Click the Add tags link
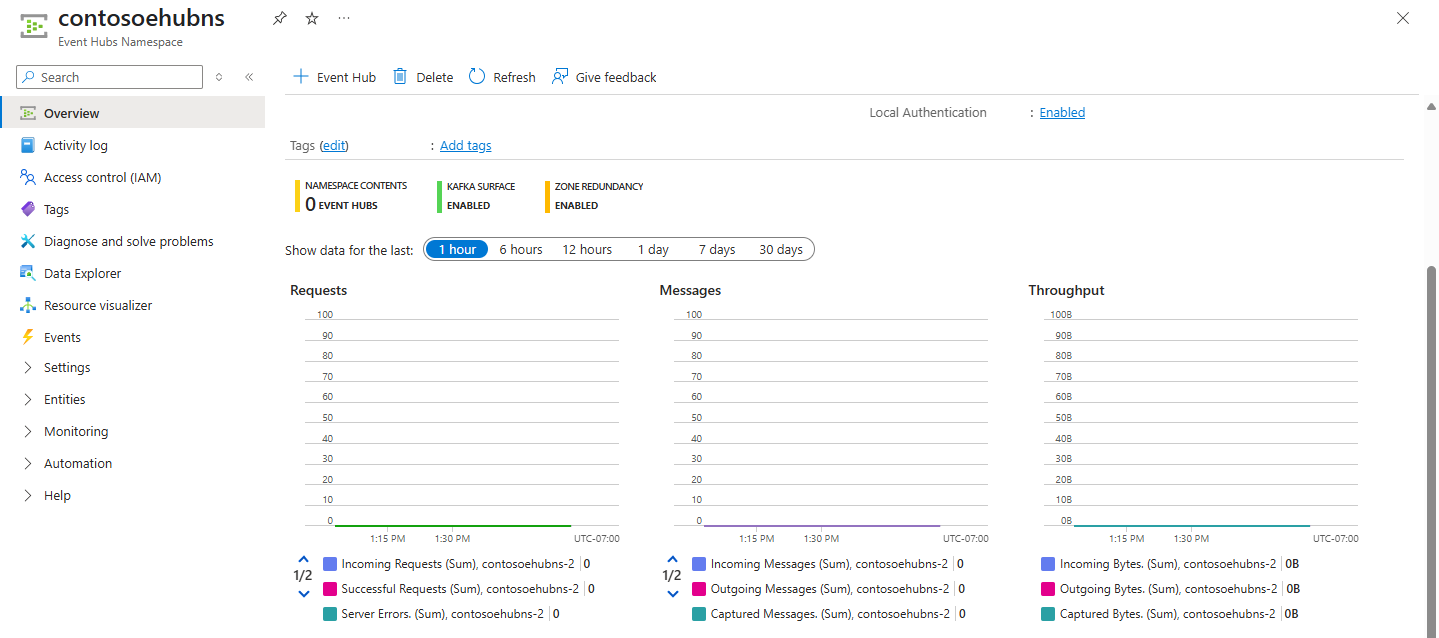This screenshot has height=638, width=1439. point(465,145)
